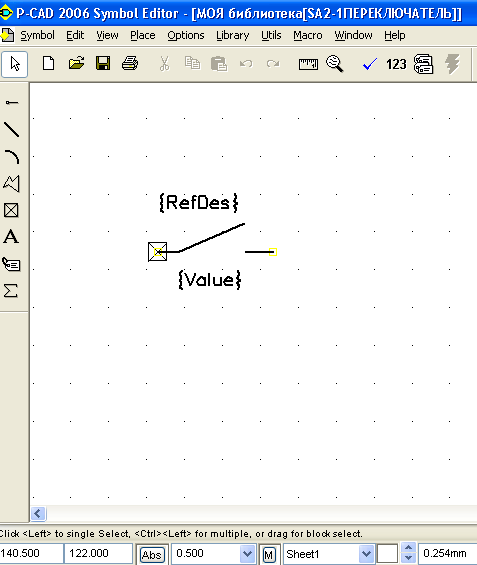Save the symbol with floppy icon
Screen dimensions: 477x565
coord(103,63)
